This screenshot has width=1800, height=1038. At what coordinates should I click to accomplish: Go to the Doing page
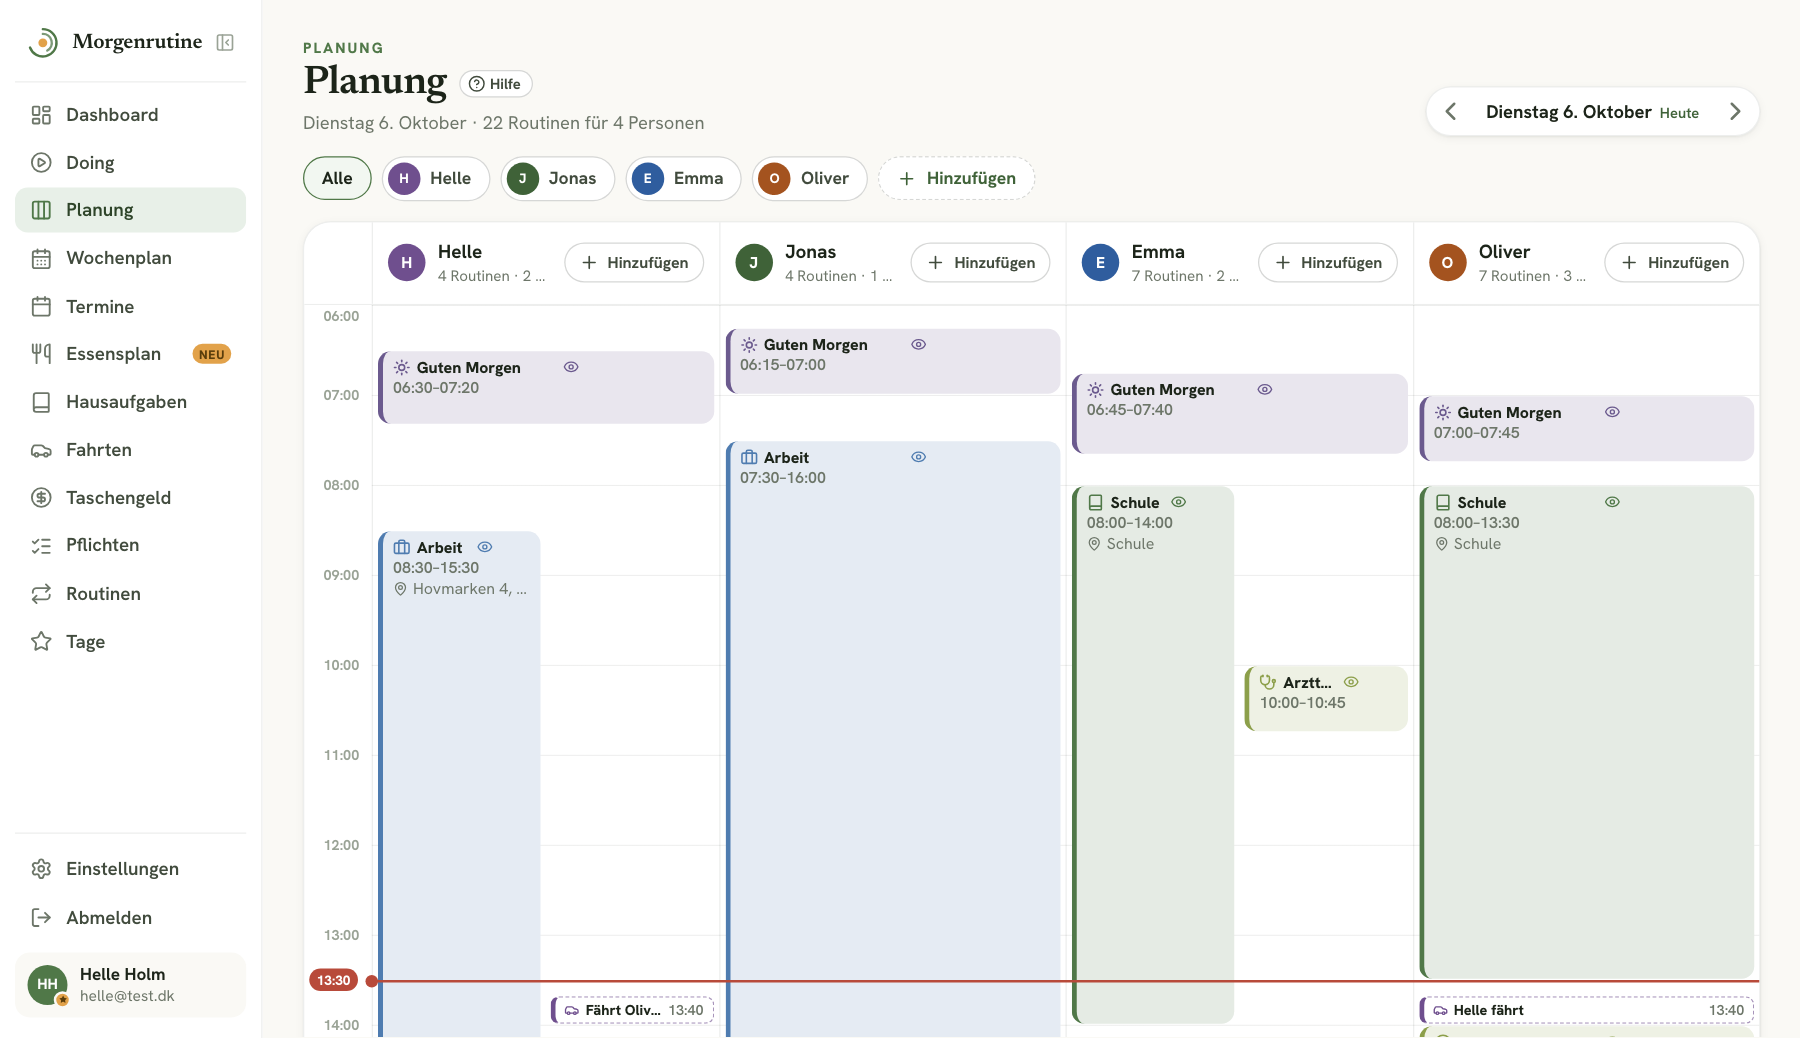[130, 163]
